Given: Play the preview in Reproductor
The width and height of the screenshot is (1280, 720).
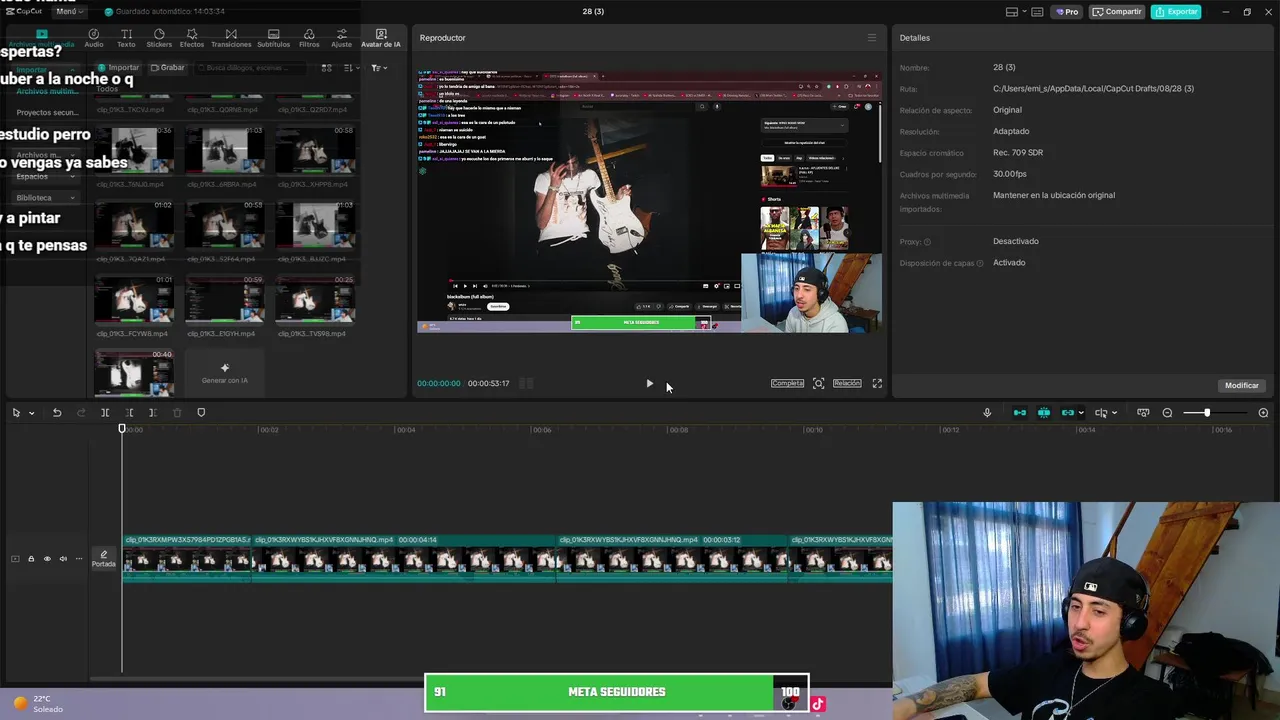Looking at the screenshot, I should pos(649,384).
